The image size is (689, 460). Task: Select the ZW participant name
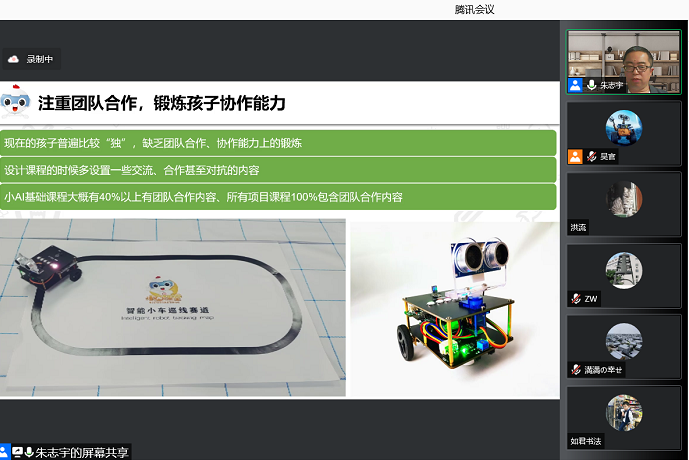pyautogui.click(x=591, y=299)
